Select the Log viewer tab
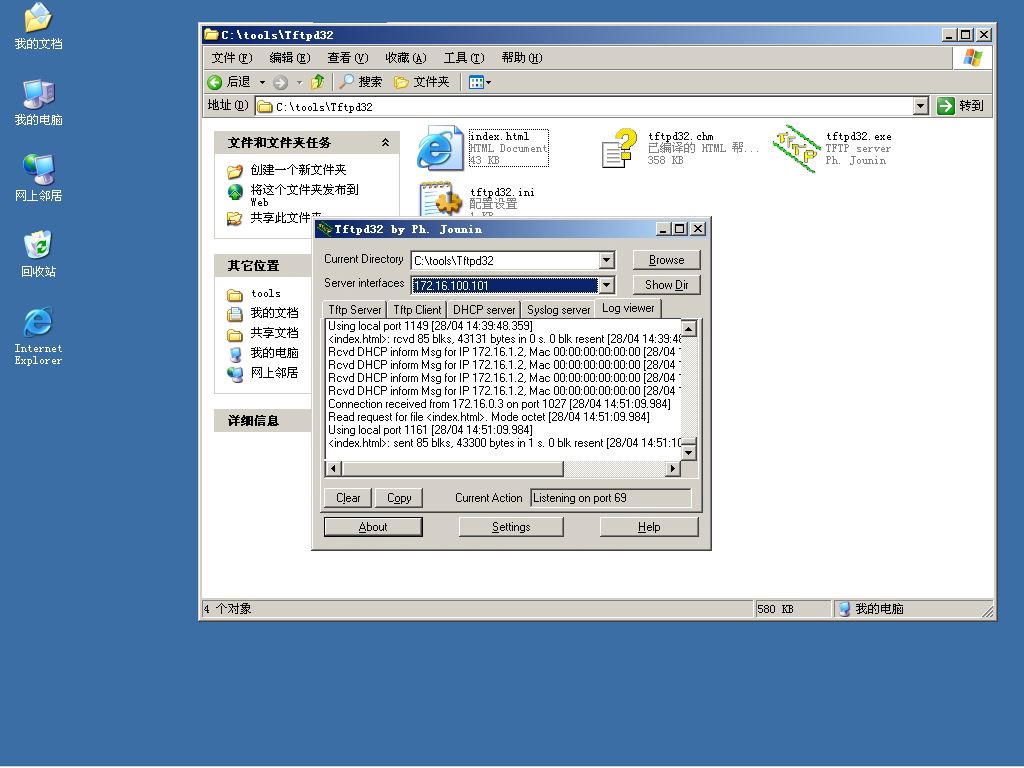This screenshot has height=768, width=1024. click(628, 308)
